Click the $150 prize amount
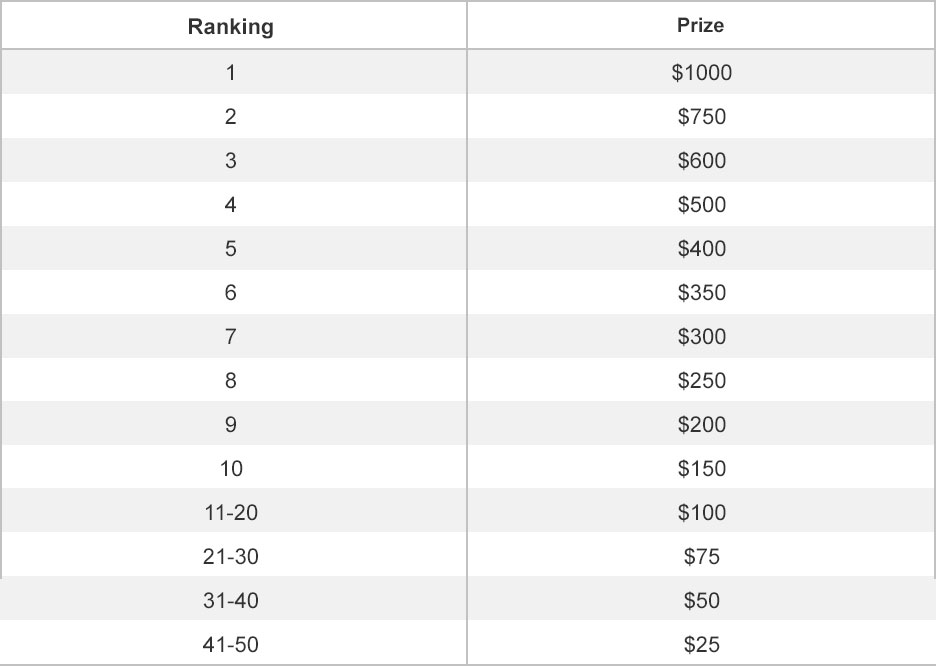The height and width of the screenshot is (666, 936). (x=701, y=469)
